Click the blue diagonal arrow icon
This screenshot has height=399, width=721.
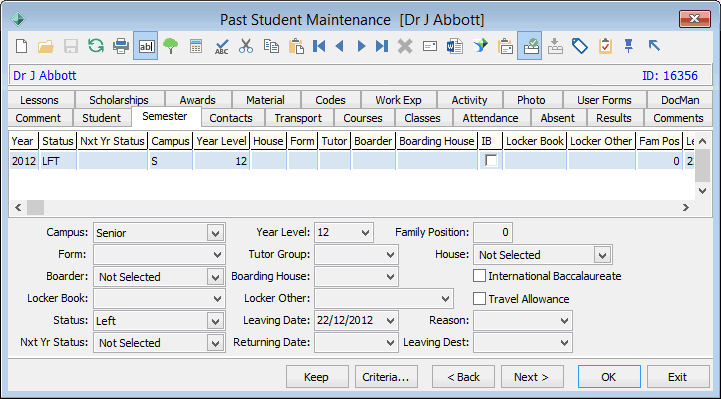(654, 46)
